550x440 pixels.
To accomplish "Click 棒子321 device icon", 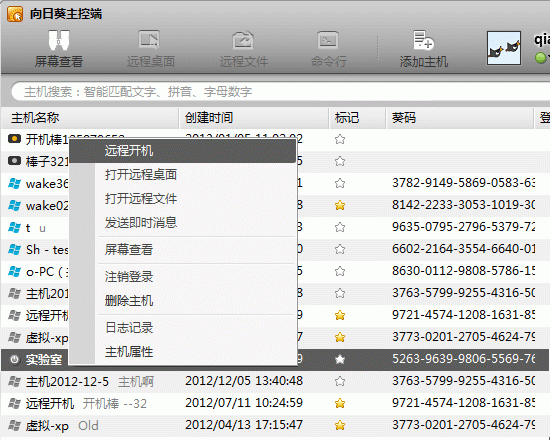I will pyautogui.click(x=14, y=161).
